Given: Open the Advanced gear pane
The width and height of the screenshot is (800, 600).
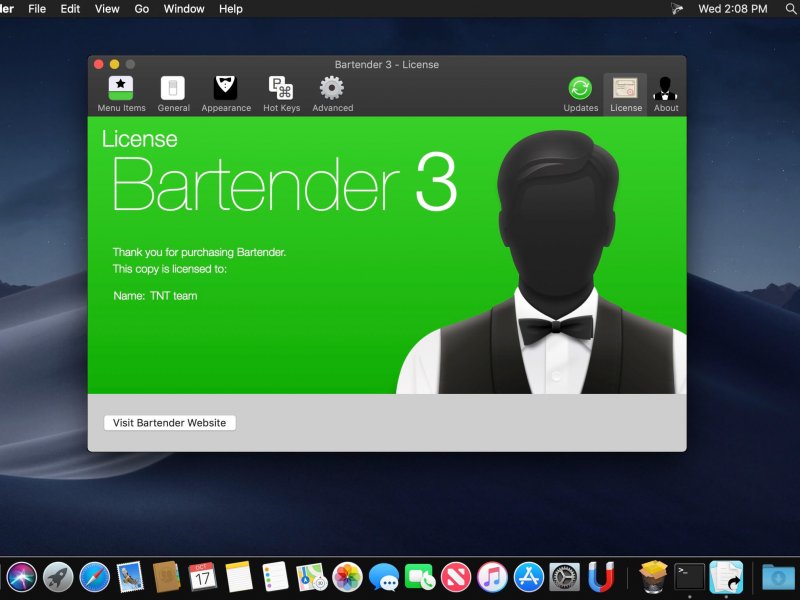Looking at the screenshot, I should click(333, 94).
